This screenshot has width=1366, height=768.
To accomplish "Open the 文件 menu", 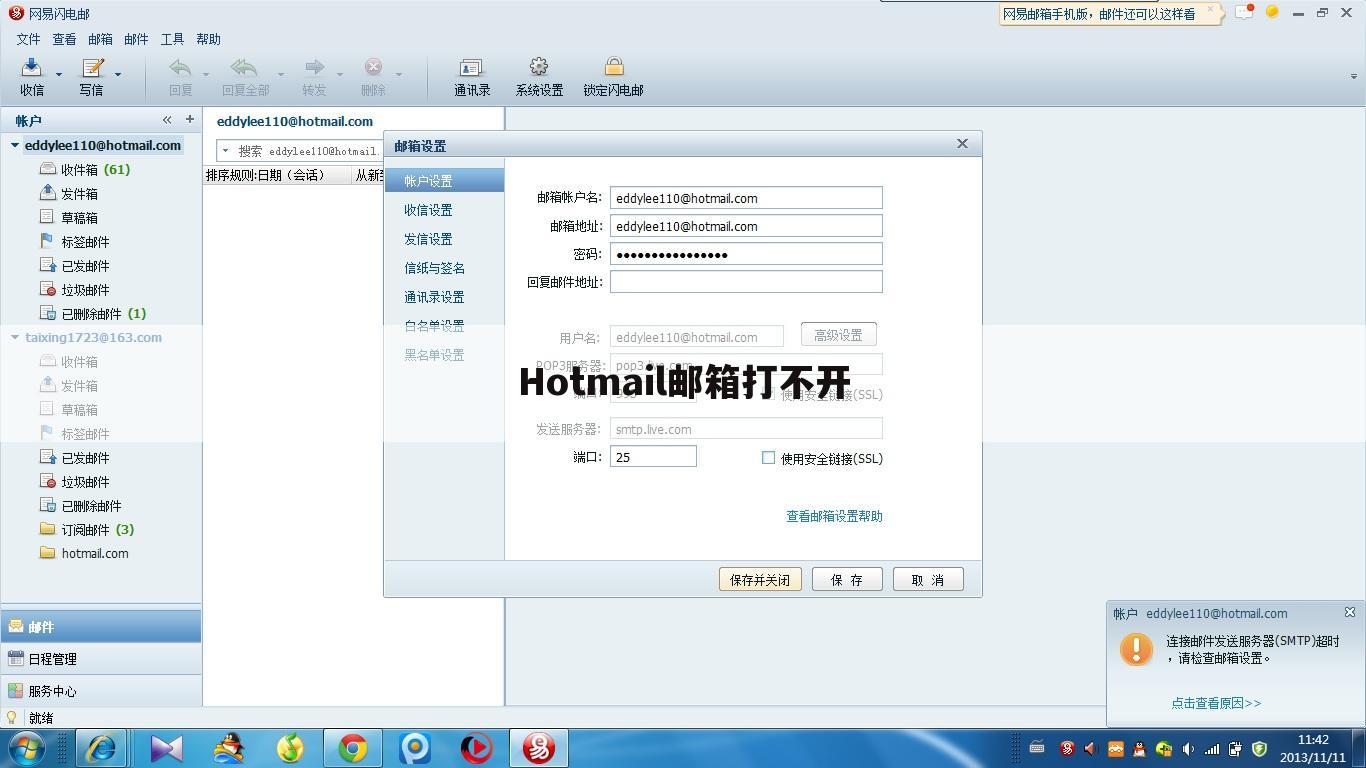I will click(28, 39).
